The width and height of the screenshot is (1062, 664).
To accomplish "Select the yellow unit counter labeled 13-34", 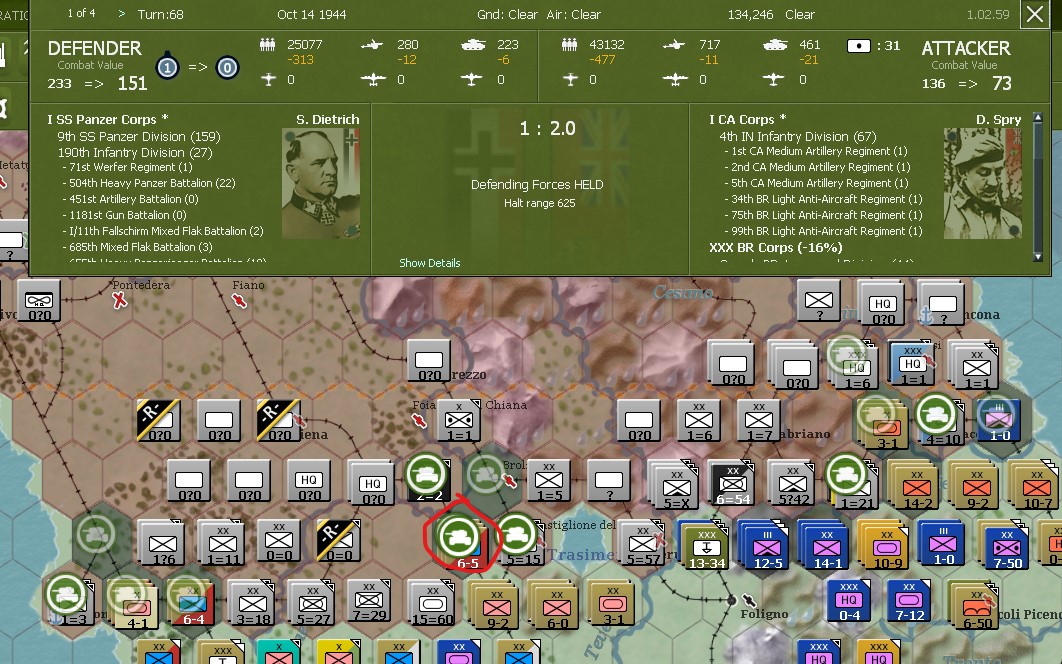I will click(x=707, y=546).
